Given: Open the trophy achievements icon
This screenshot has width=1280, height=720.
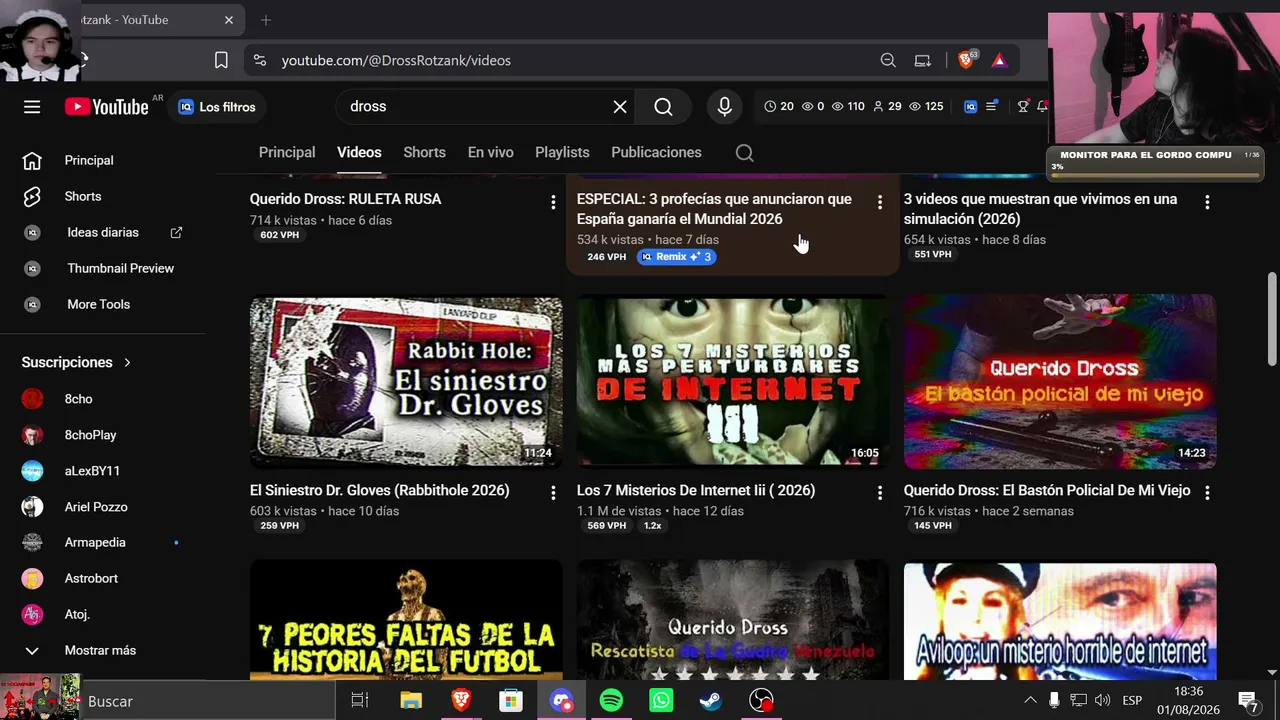Looking at the screenshot, I should click(x=1023, y=107).
